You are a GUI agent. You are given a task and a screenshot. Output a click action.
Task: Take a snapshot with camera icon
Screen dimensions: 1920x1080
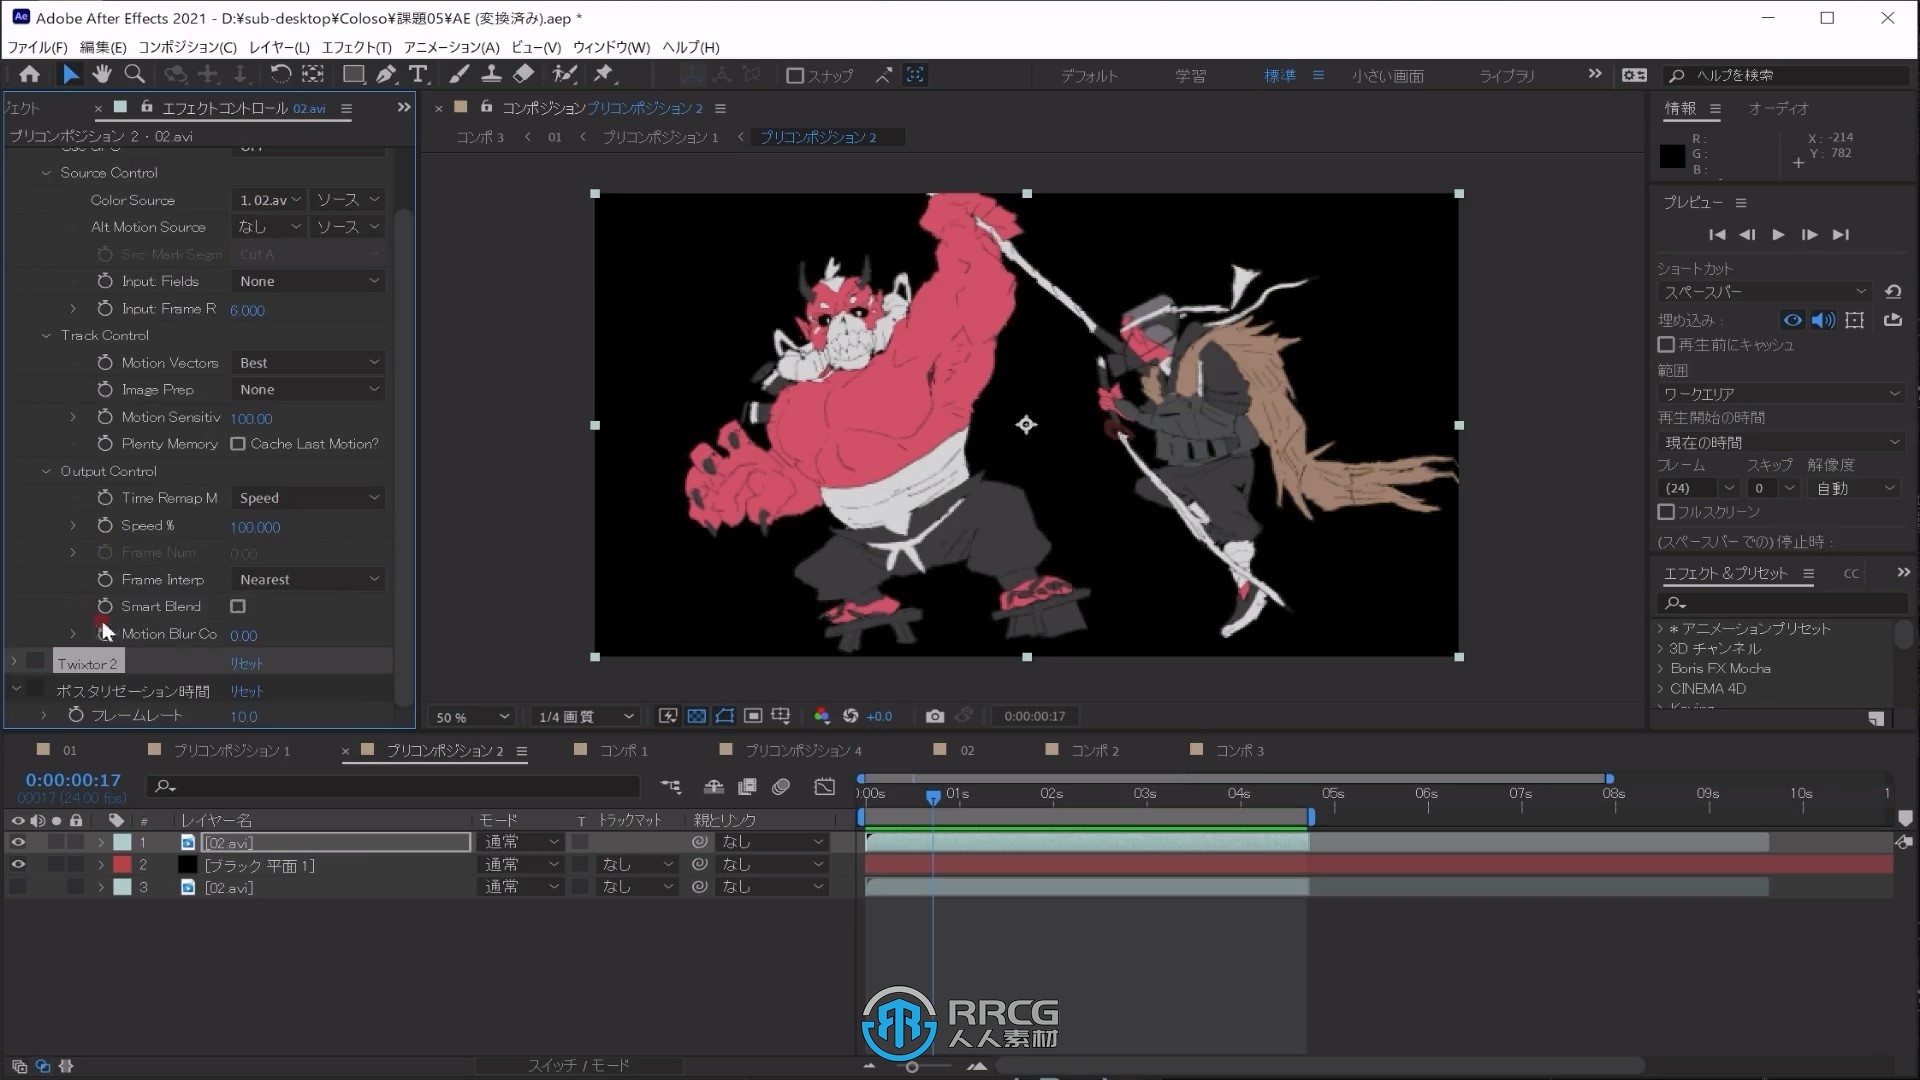(934, 716)
